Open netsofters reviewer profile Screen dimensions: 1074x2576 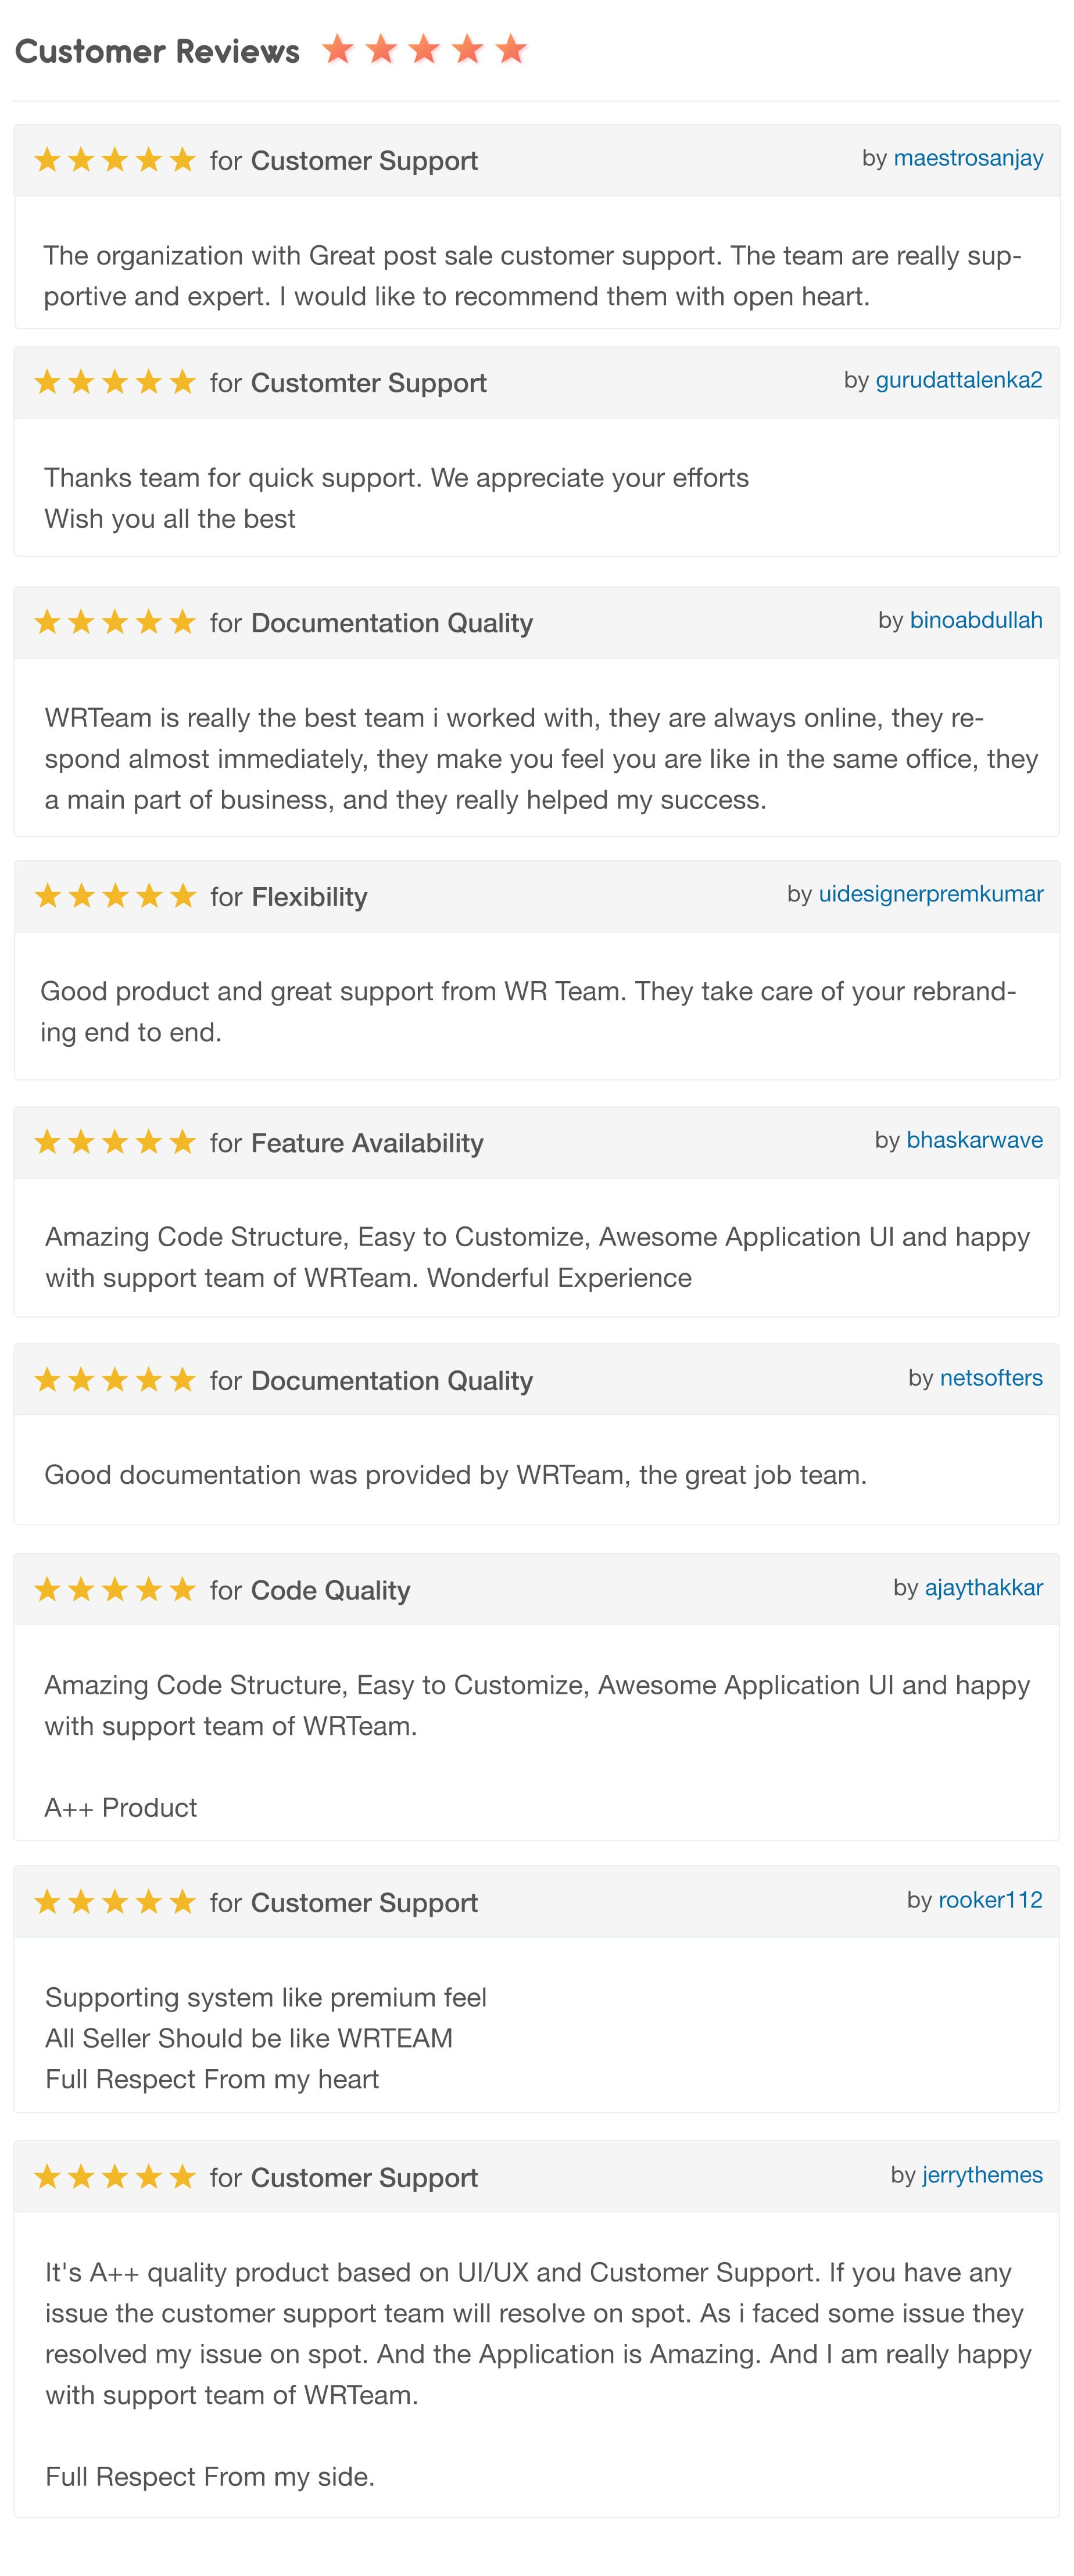coord(990,1378)
